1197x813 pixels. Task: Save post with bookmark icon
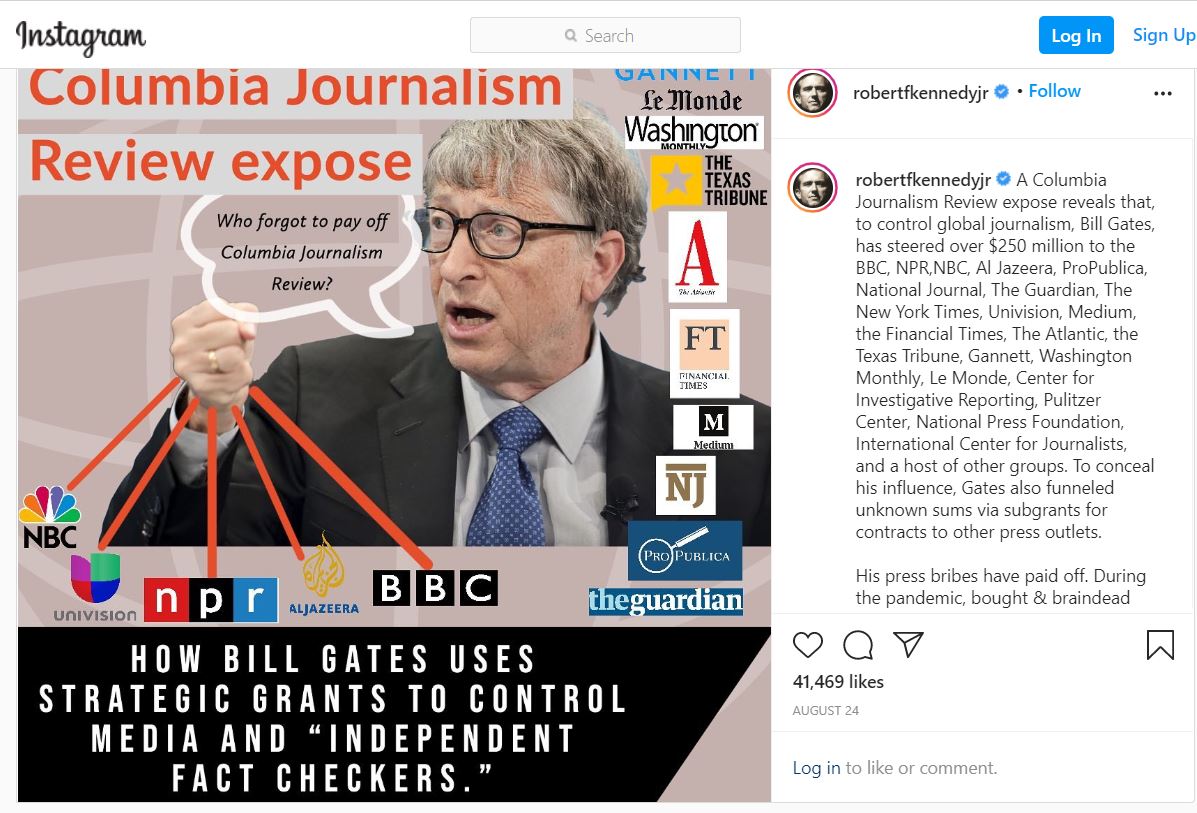coord(1160,645)
